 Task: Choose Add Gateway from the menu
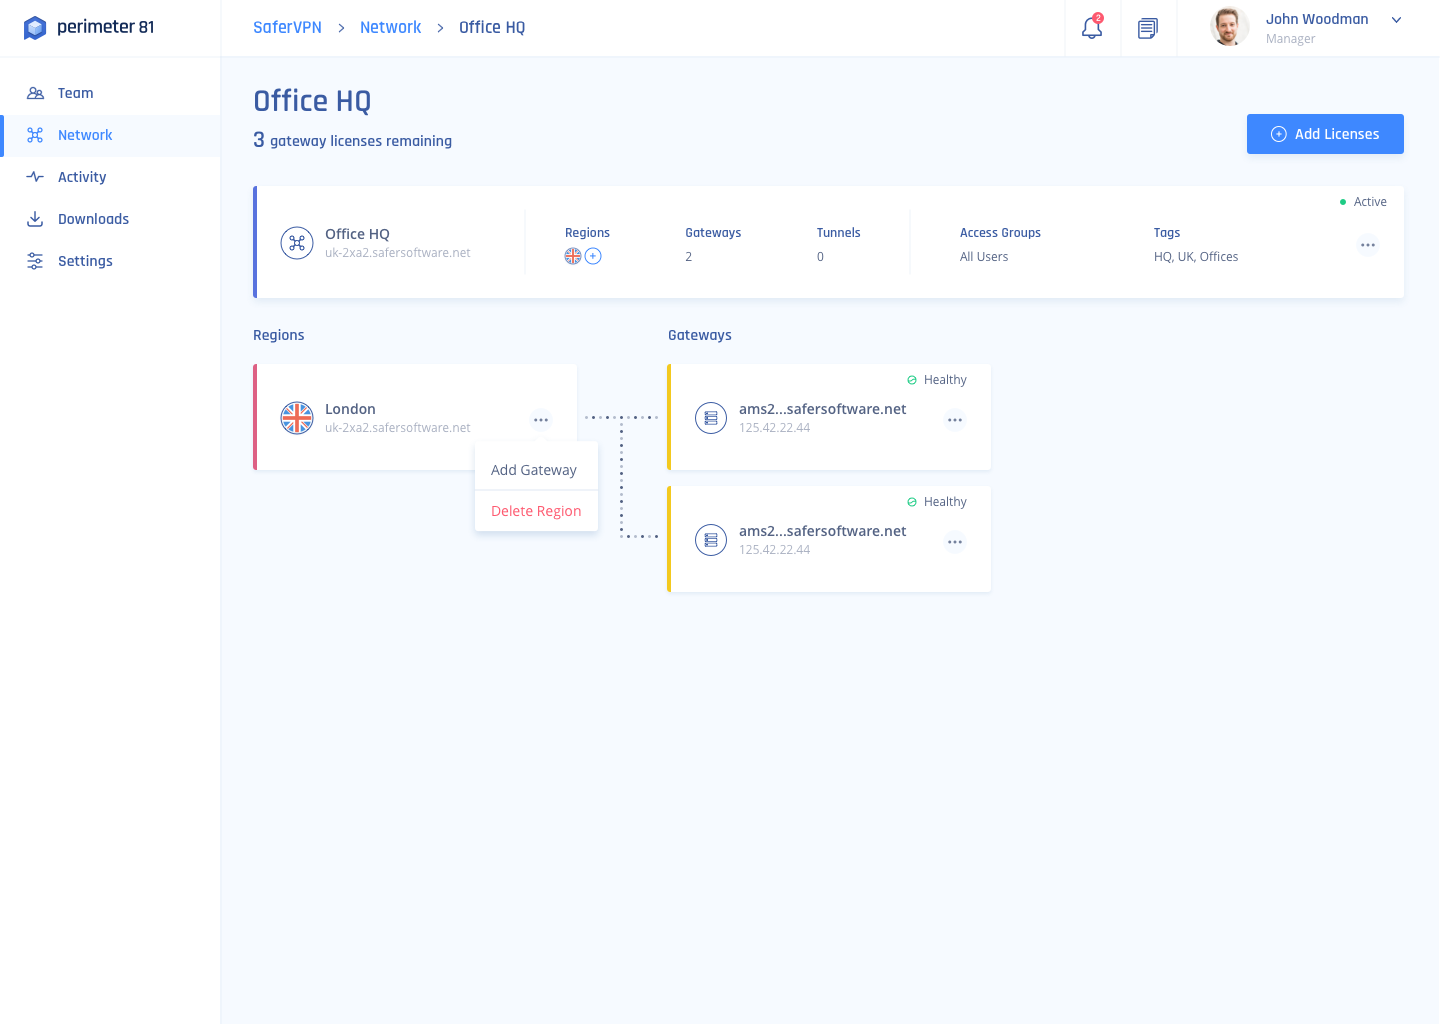(x=536, y=470)
